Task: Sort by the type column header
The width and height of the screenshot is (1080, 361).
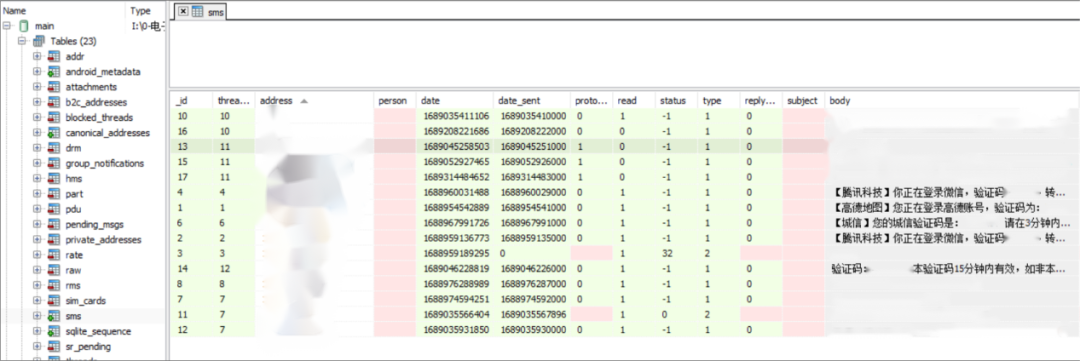Action: tap(719, 101)
